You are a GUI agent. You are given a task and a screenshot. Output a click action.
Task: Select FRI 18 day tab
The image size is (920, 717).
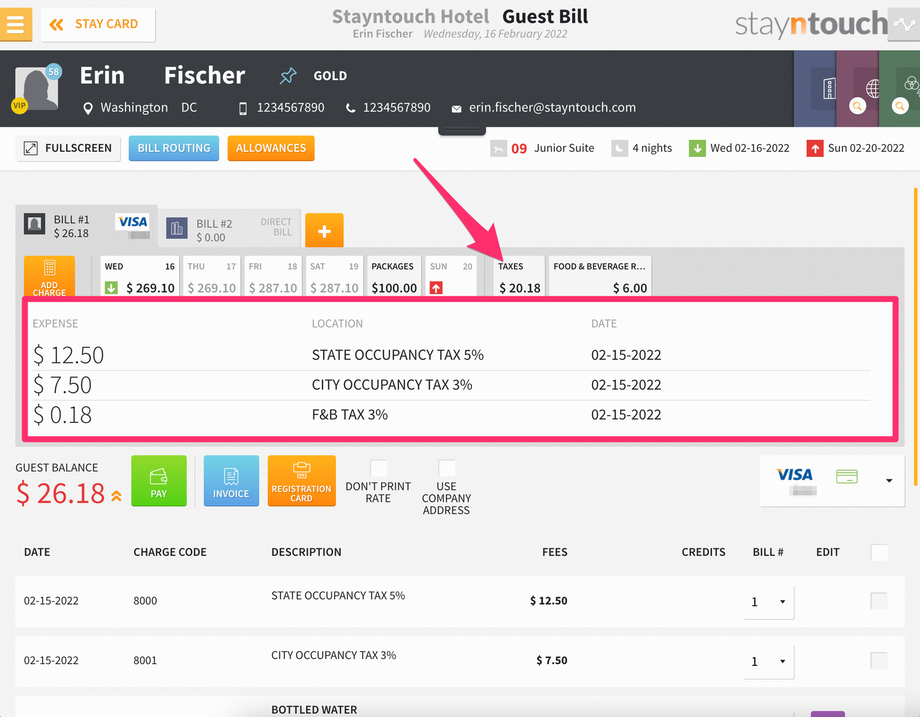tap(273, 276)
